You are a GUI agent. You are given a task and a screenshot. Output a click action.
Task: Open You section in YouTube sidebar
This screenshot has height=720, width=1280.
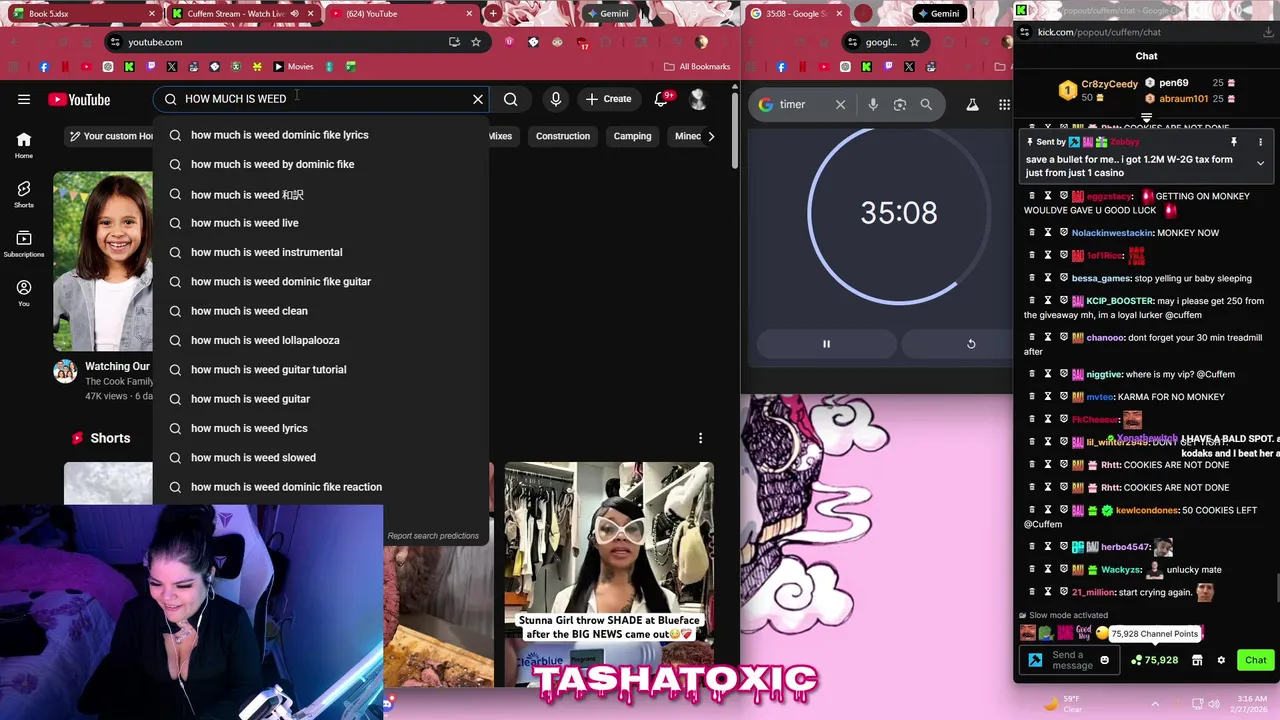(24, 293)
